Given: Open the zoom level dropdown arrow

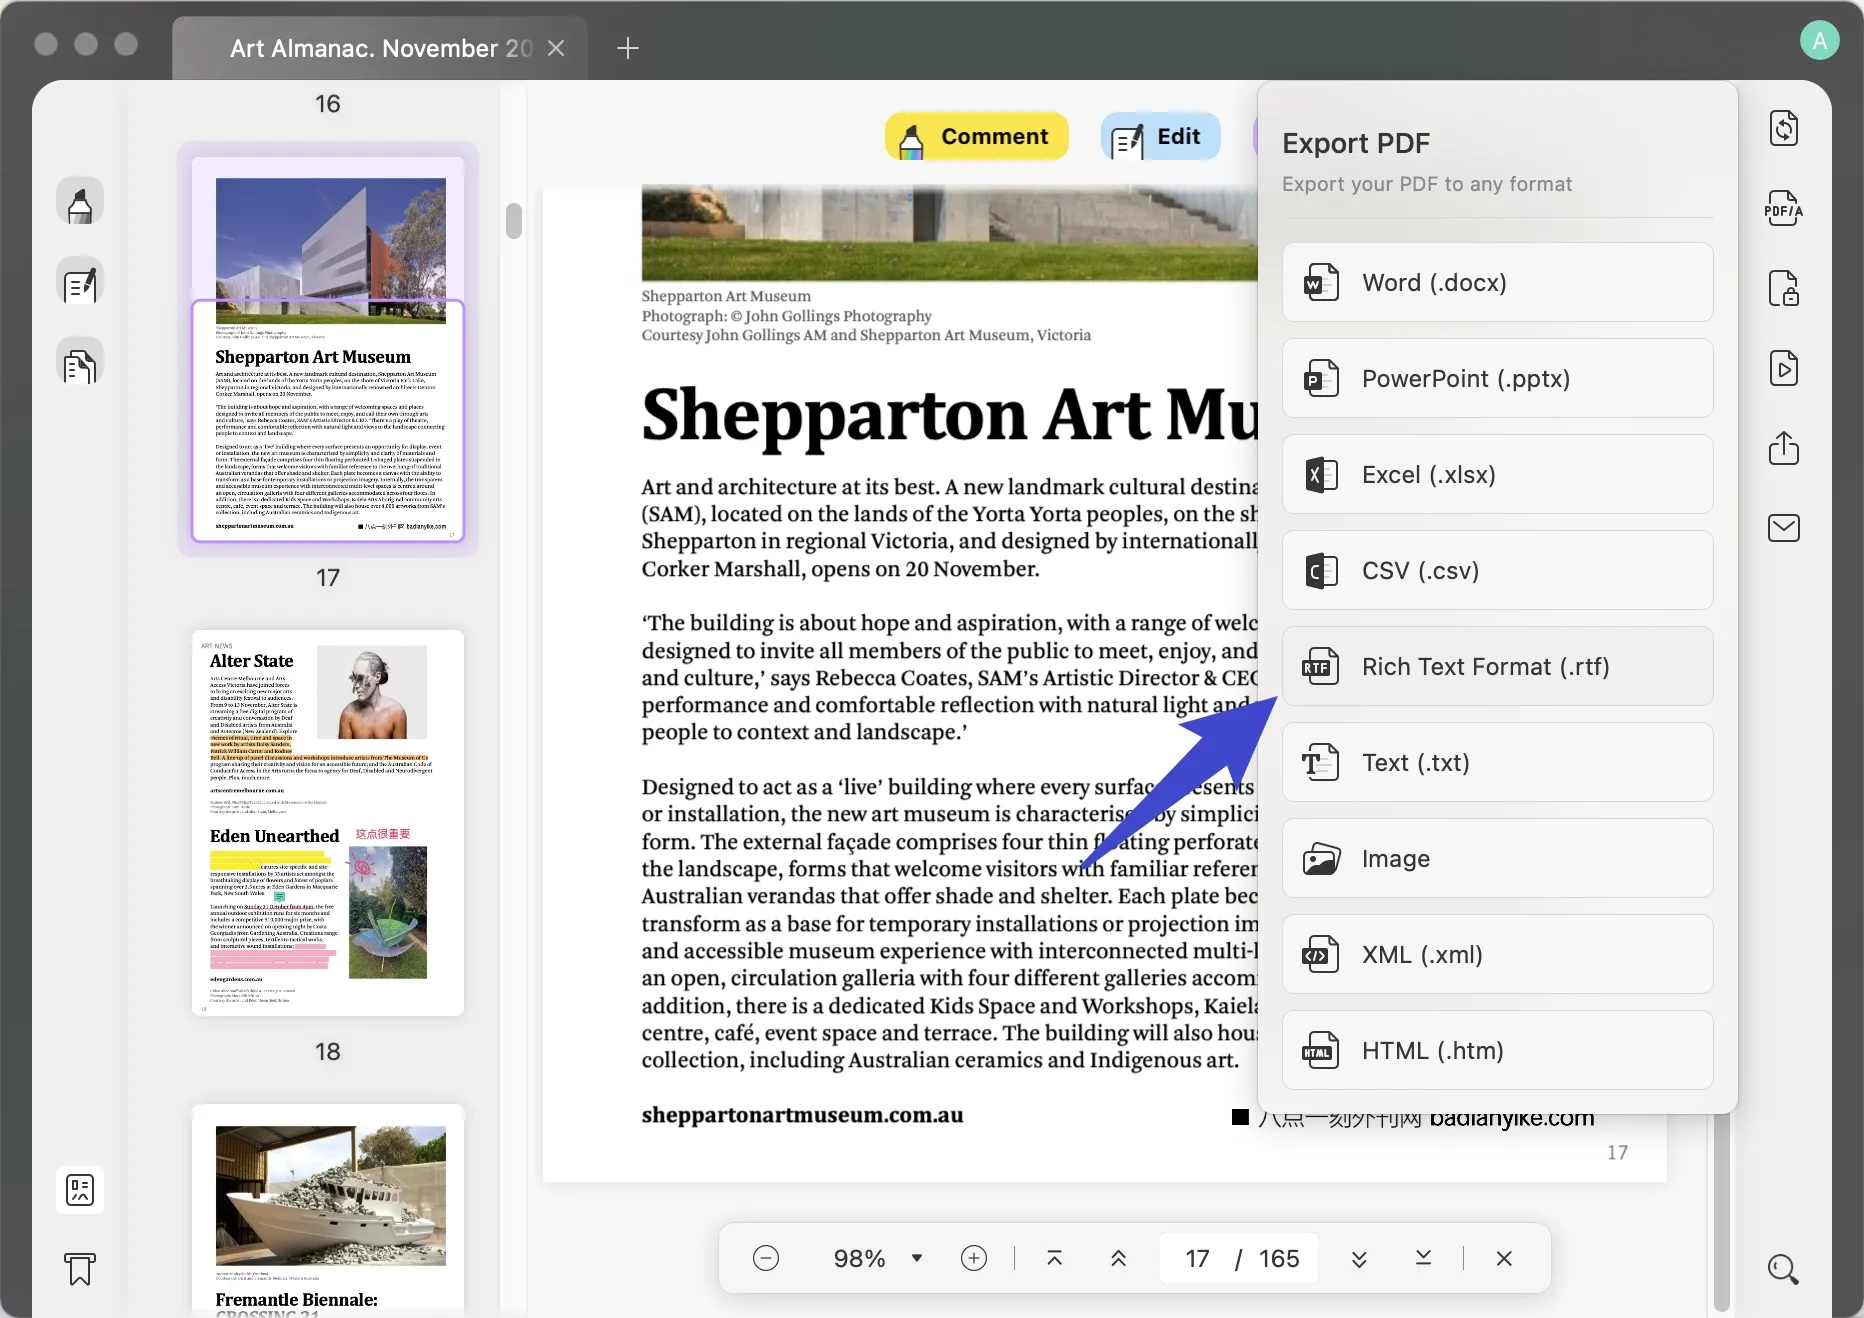Looking at the screenshot, I should (x=917, y=1258).
